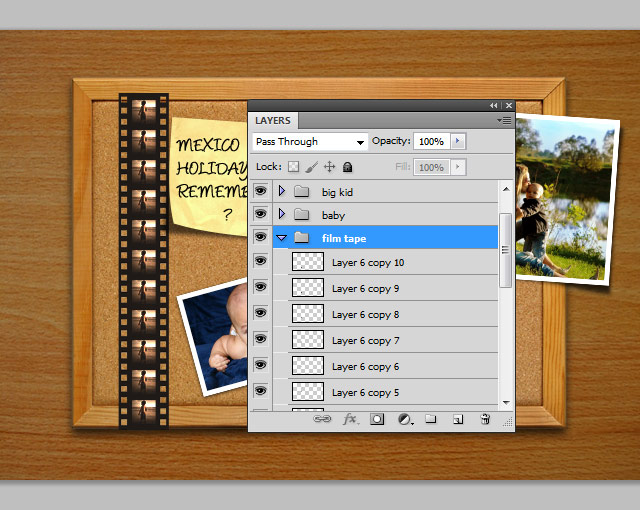This screenshot has height=510, width=640.
Task: Toggle visibility of baby group
Action: 260,214
